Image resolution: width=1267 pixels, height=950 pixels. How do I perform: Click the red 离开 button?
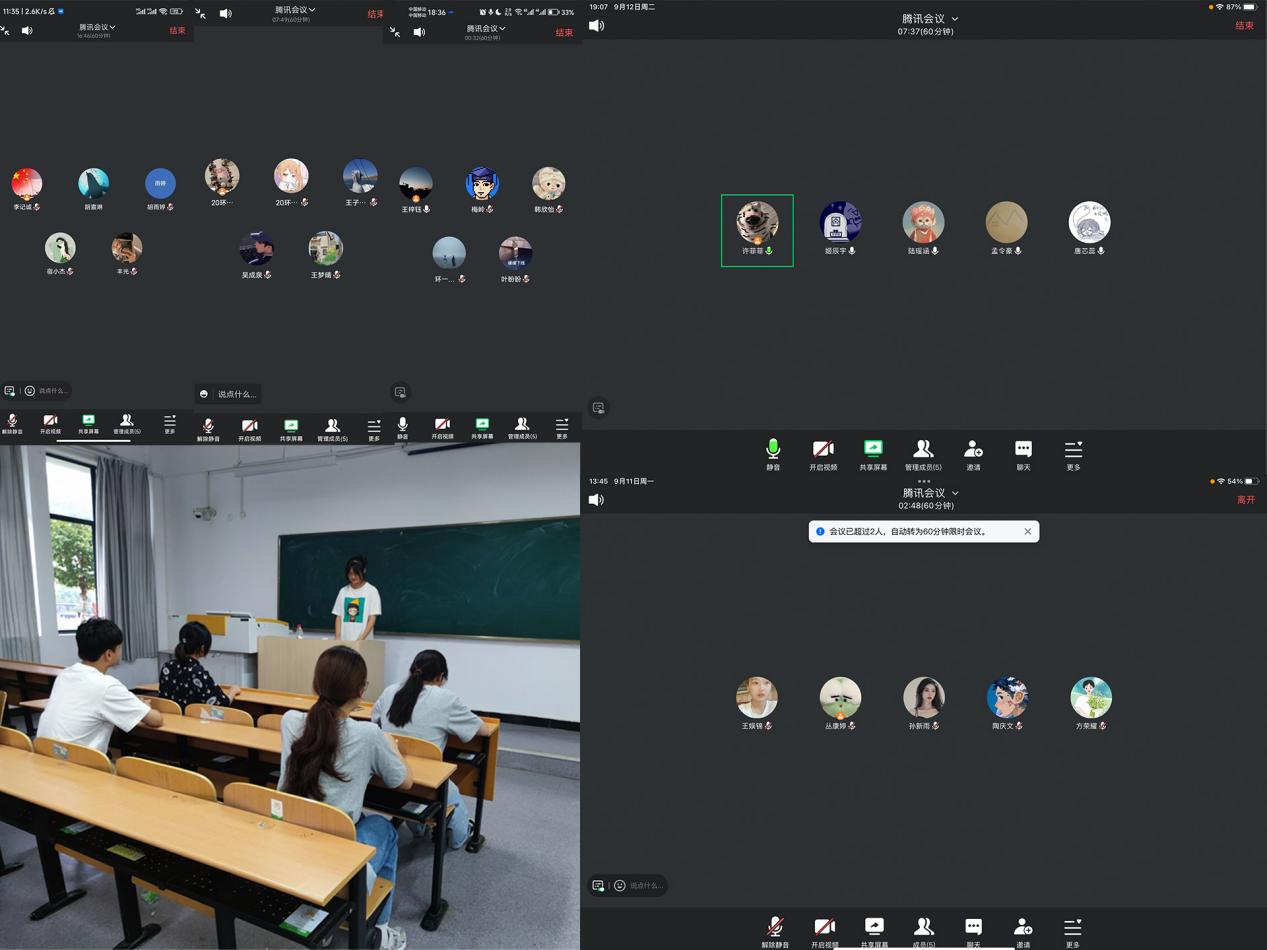tap(1245, 499)
